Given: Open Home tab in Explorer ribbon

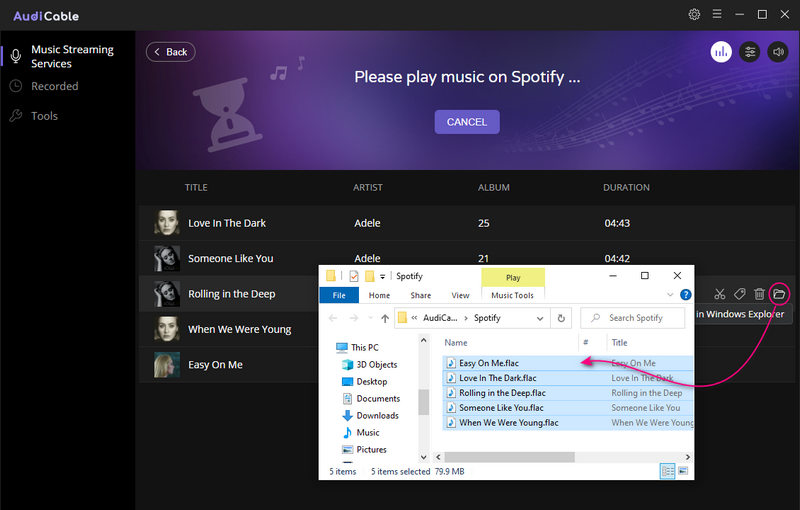Looking at the screenshot, I should pyautogui.click(x=379, y=295).
